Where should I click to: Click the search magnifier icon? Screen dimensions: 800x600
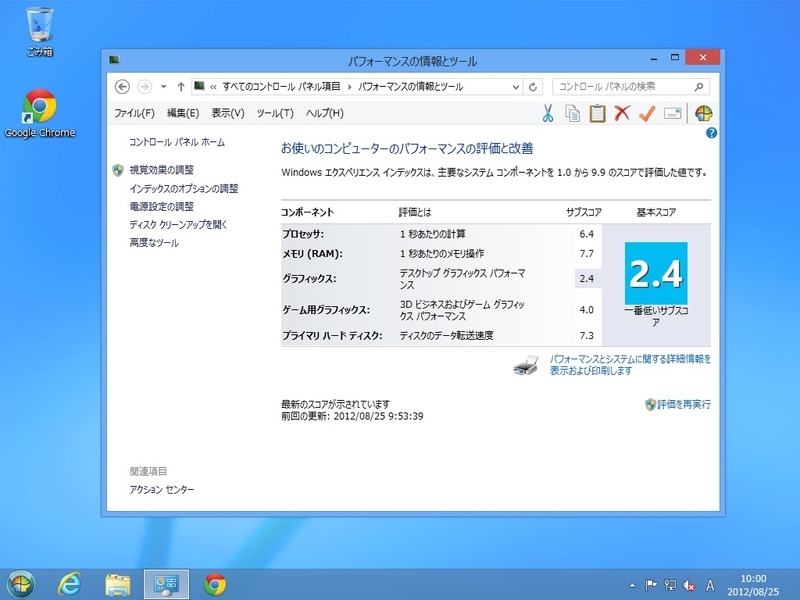[699, 87]
